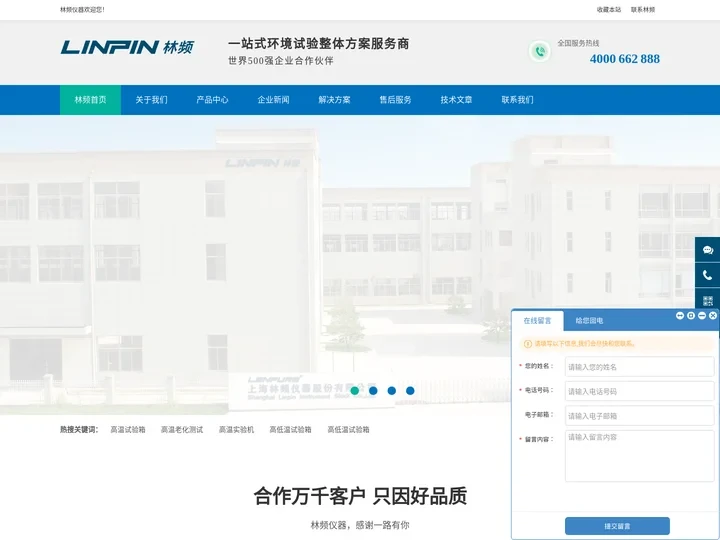Focus the 电子邮箱 input field
The height and width of the screenshot is (540, 720).
[640, 416]
